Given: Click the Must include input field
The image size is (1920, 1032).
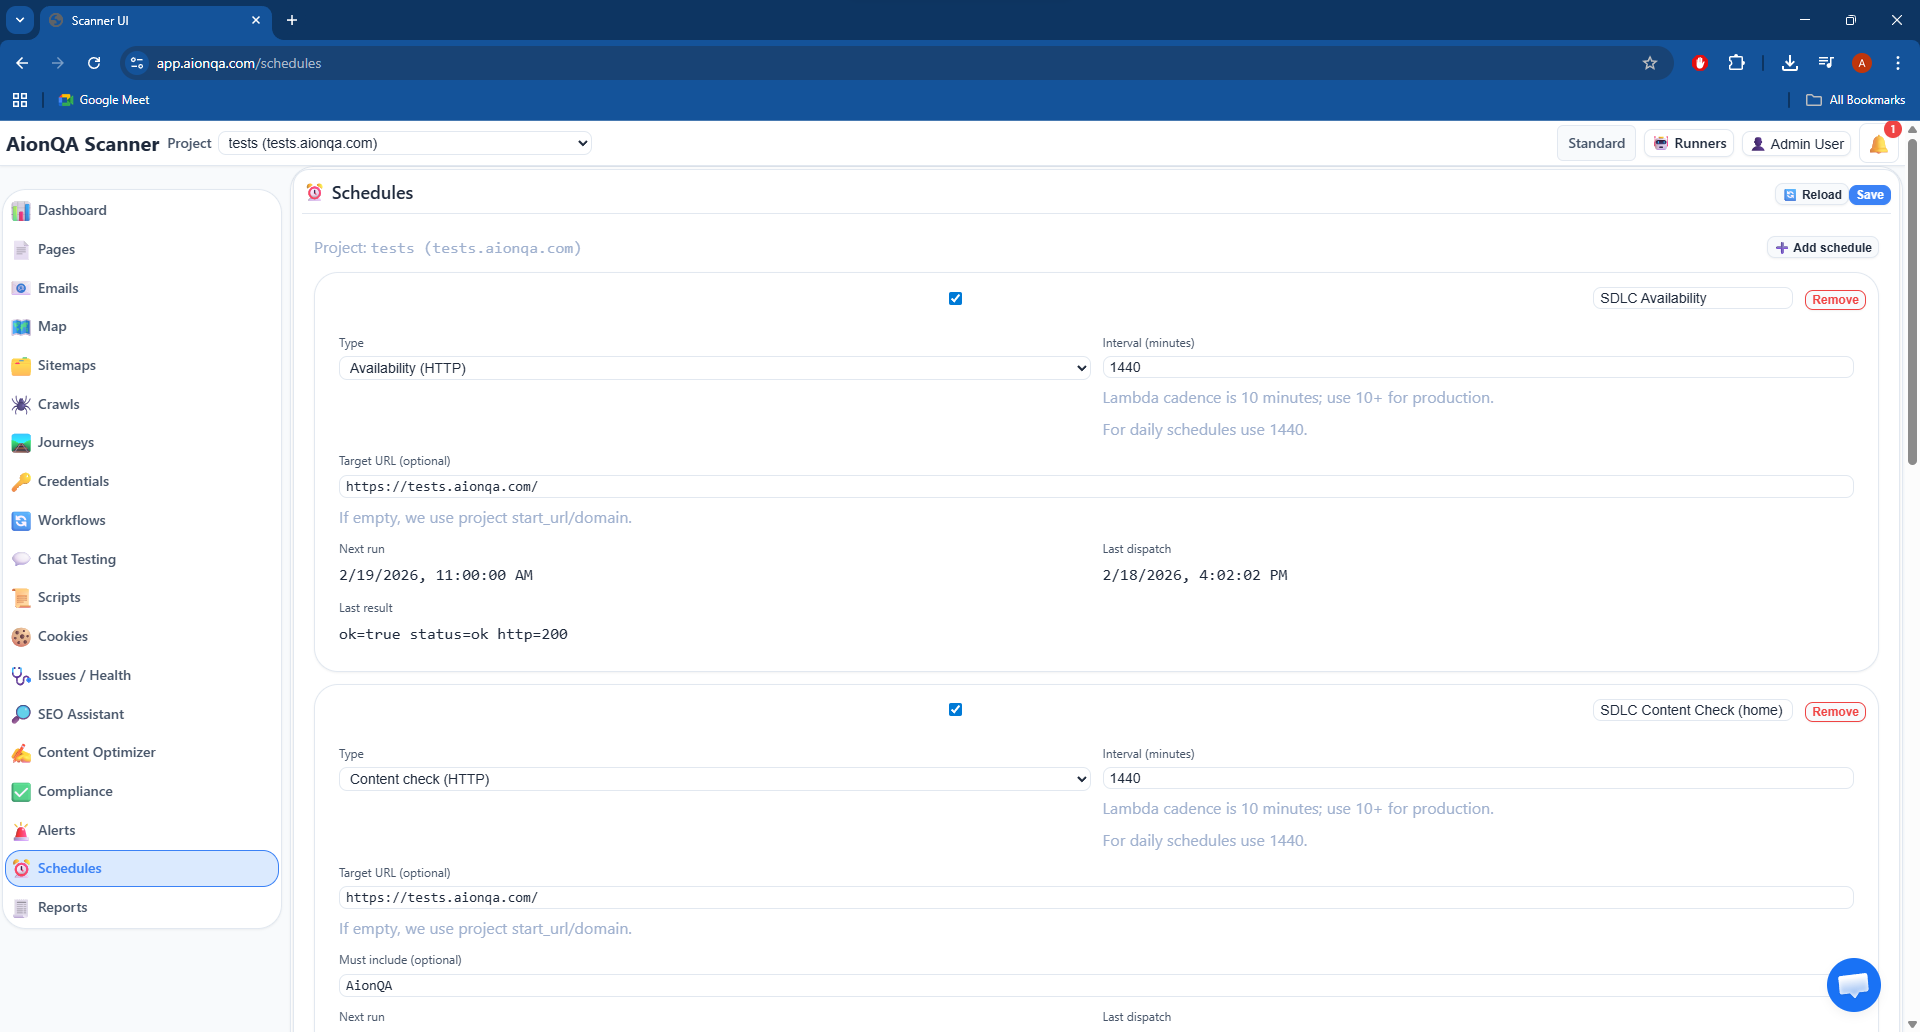Looking at the screenshot, I should click(1080, 986).
